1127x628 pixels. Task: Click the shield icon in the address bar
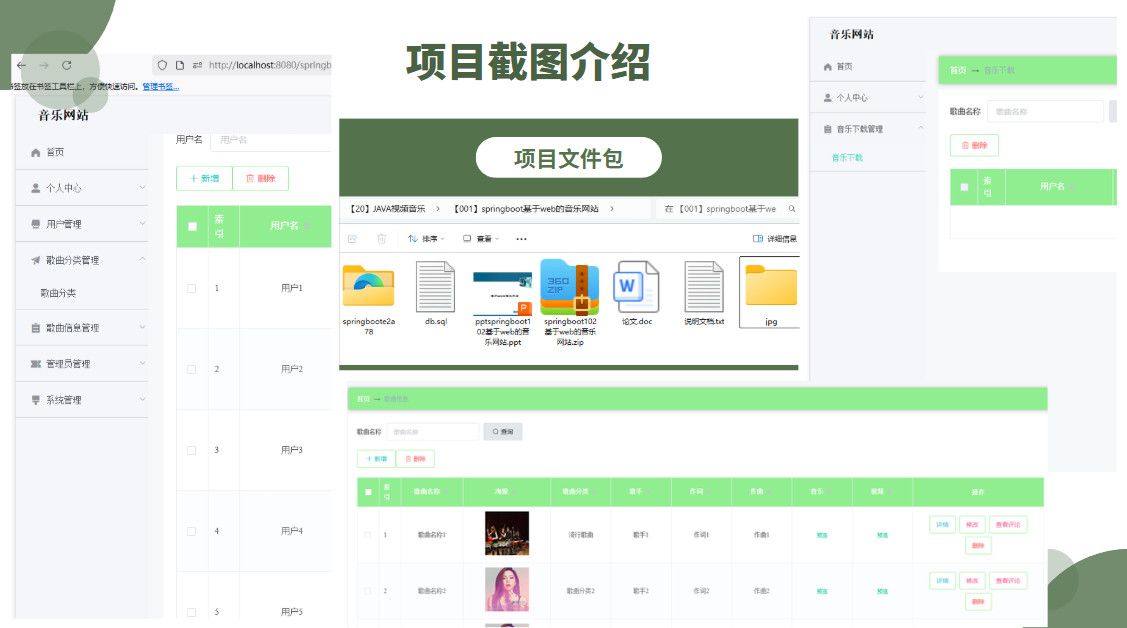pyautogui.click(x=162, y=65)
